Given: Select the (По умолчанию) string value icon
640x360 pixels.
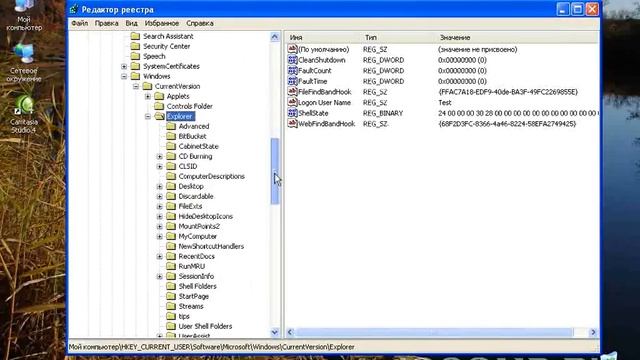Looking at the screenshot, I should [292, 49].
